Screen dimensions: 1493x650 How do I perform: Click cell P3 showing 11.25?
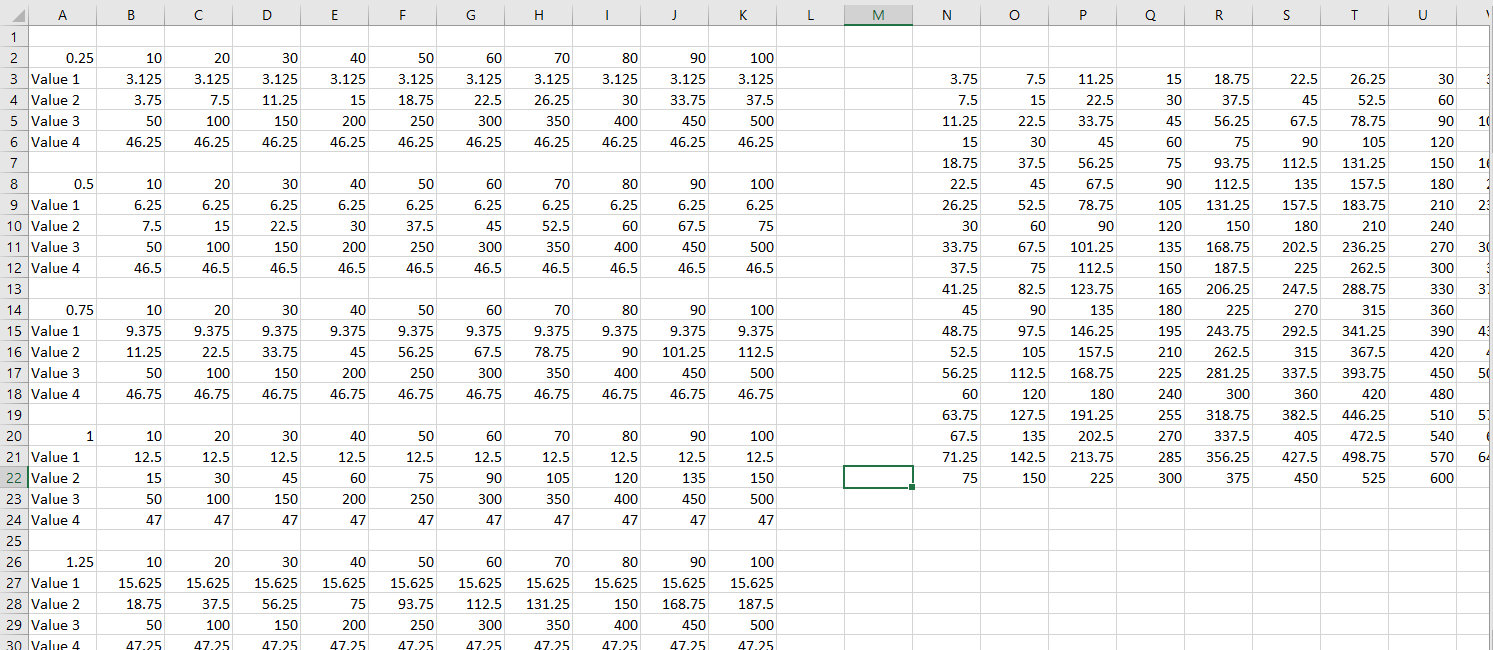(1082, 79)
